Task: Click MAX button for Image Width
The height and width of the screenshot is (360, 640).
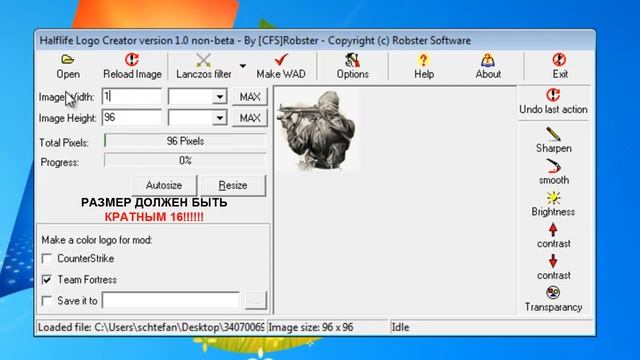Action: pyautogui.click(x=250, y=97)
